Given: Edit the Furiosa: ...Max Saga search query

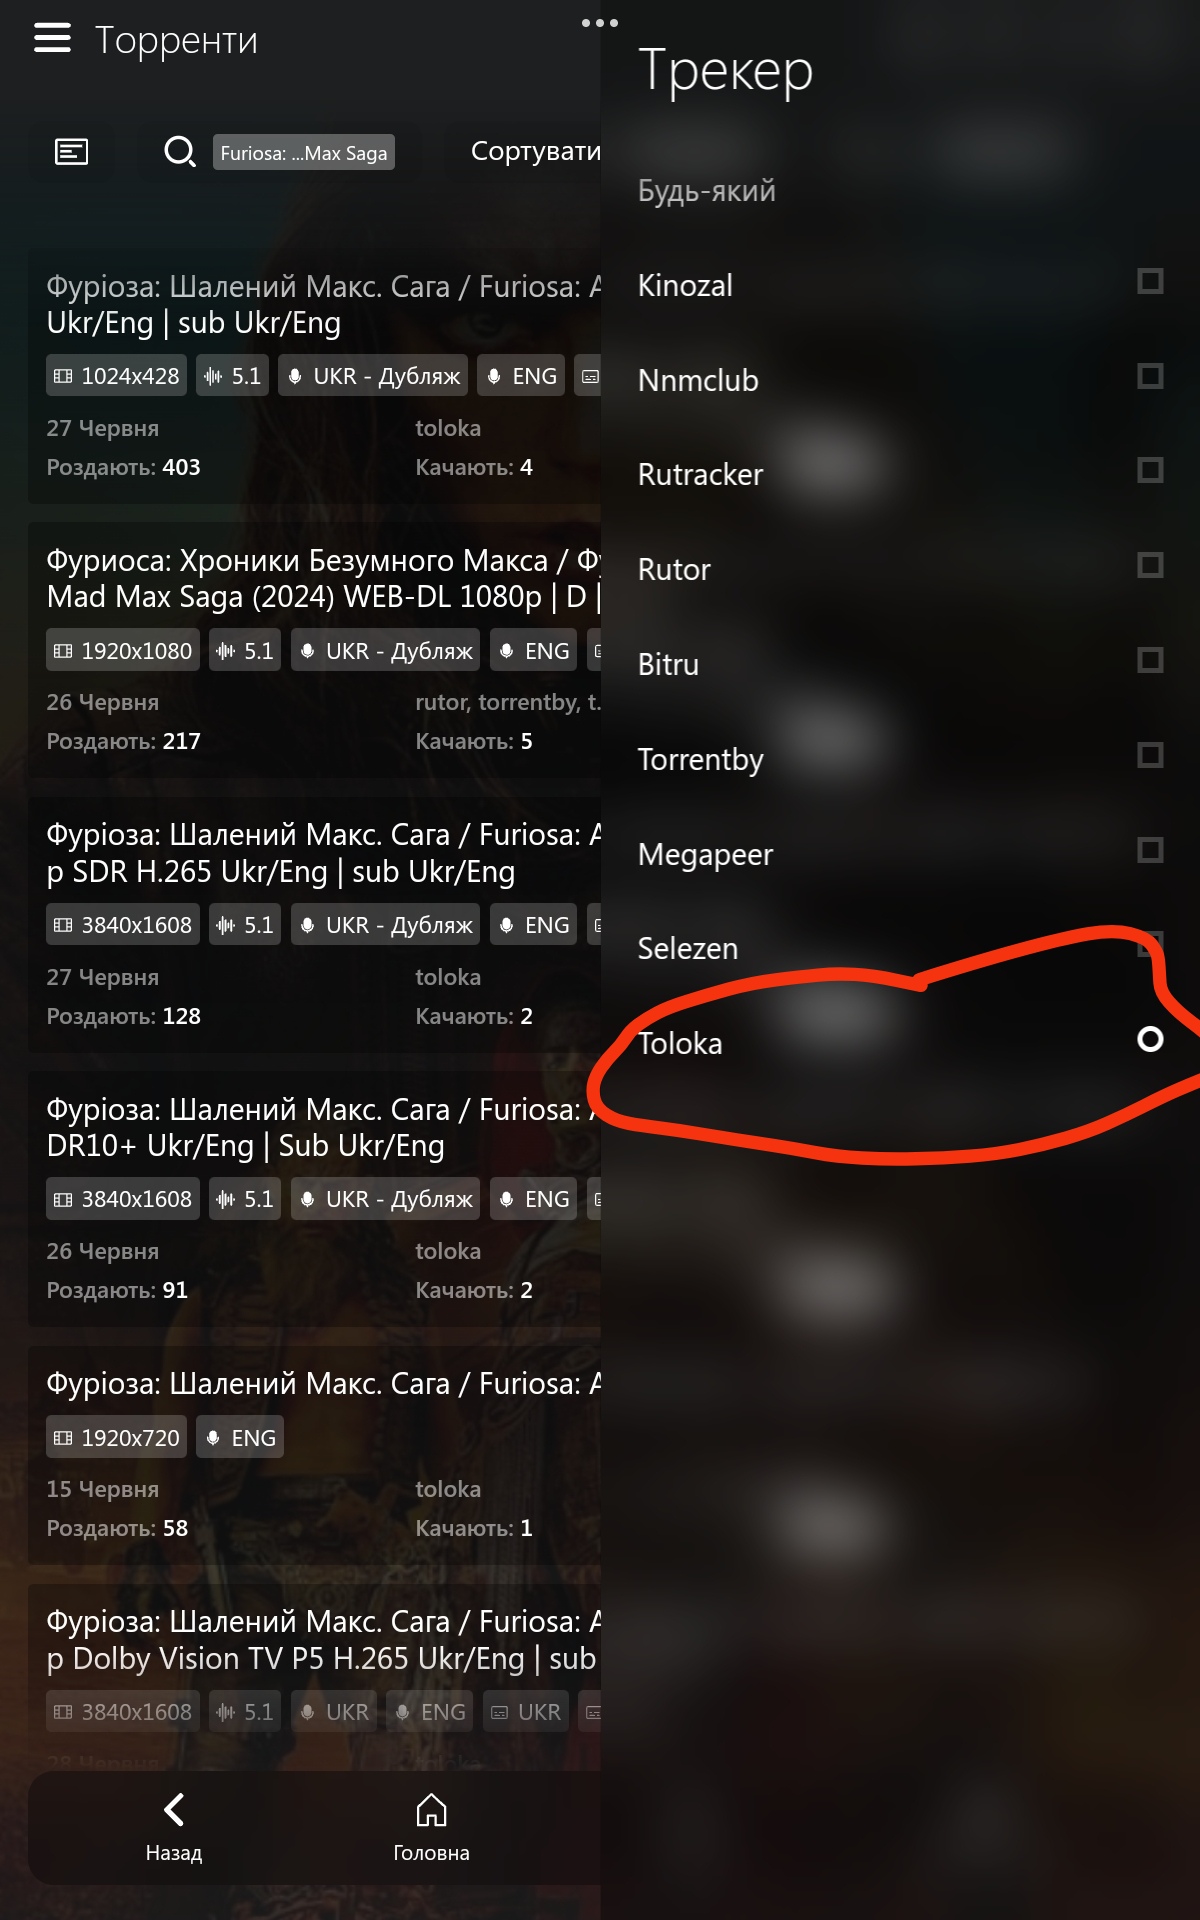Looking at the screenshot, I should [x=304, y=152].
